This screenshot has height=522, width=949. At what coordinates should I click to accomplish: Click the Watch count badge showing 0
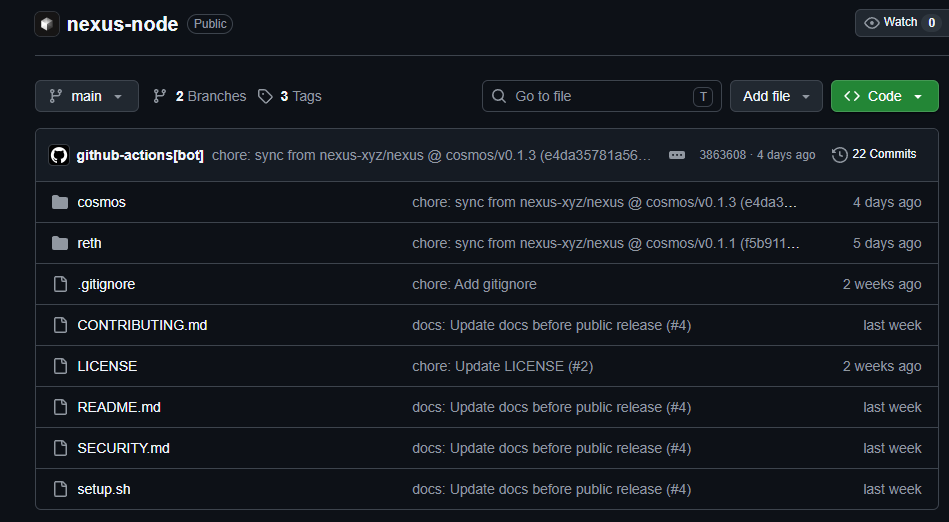pyautogui.click(x=931, y=23)
